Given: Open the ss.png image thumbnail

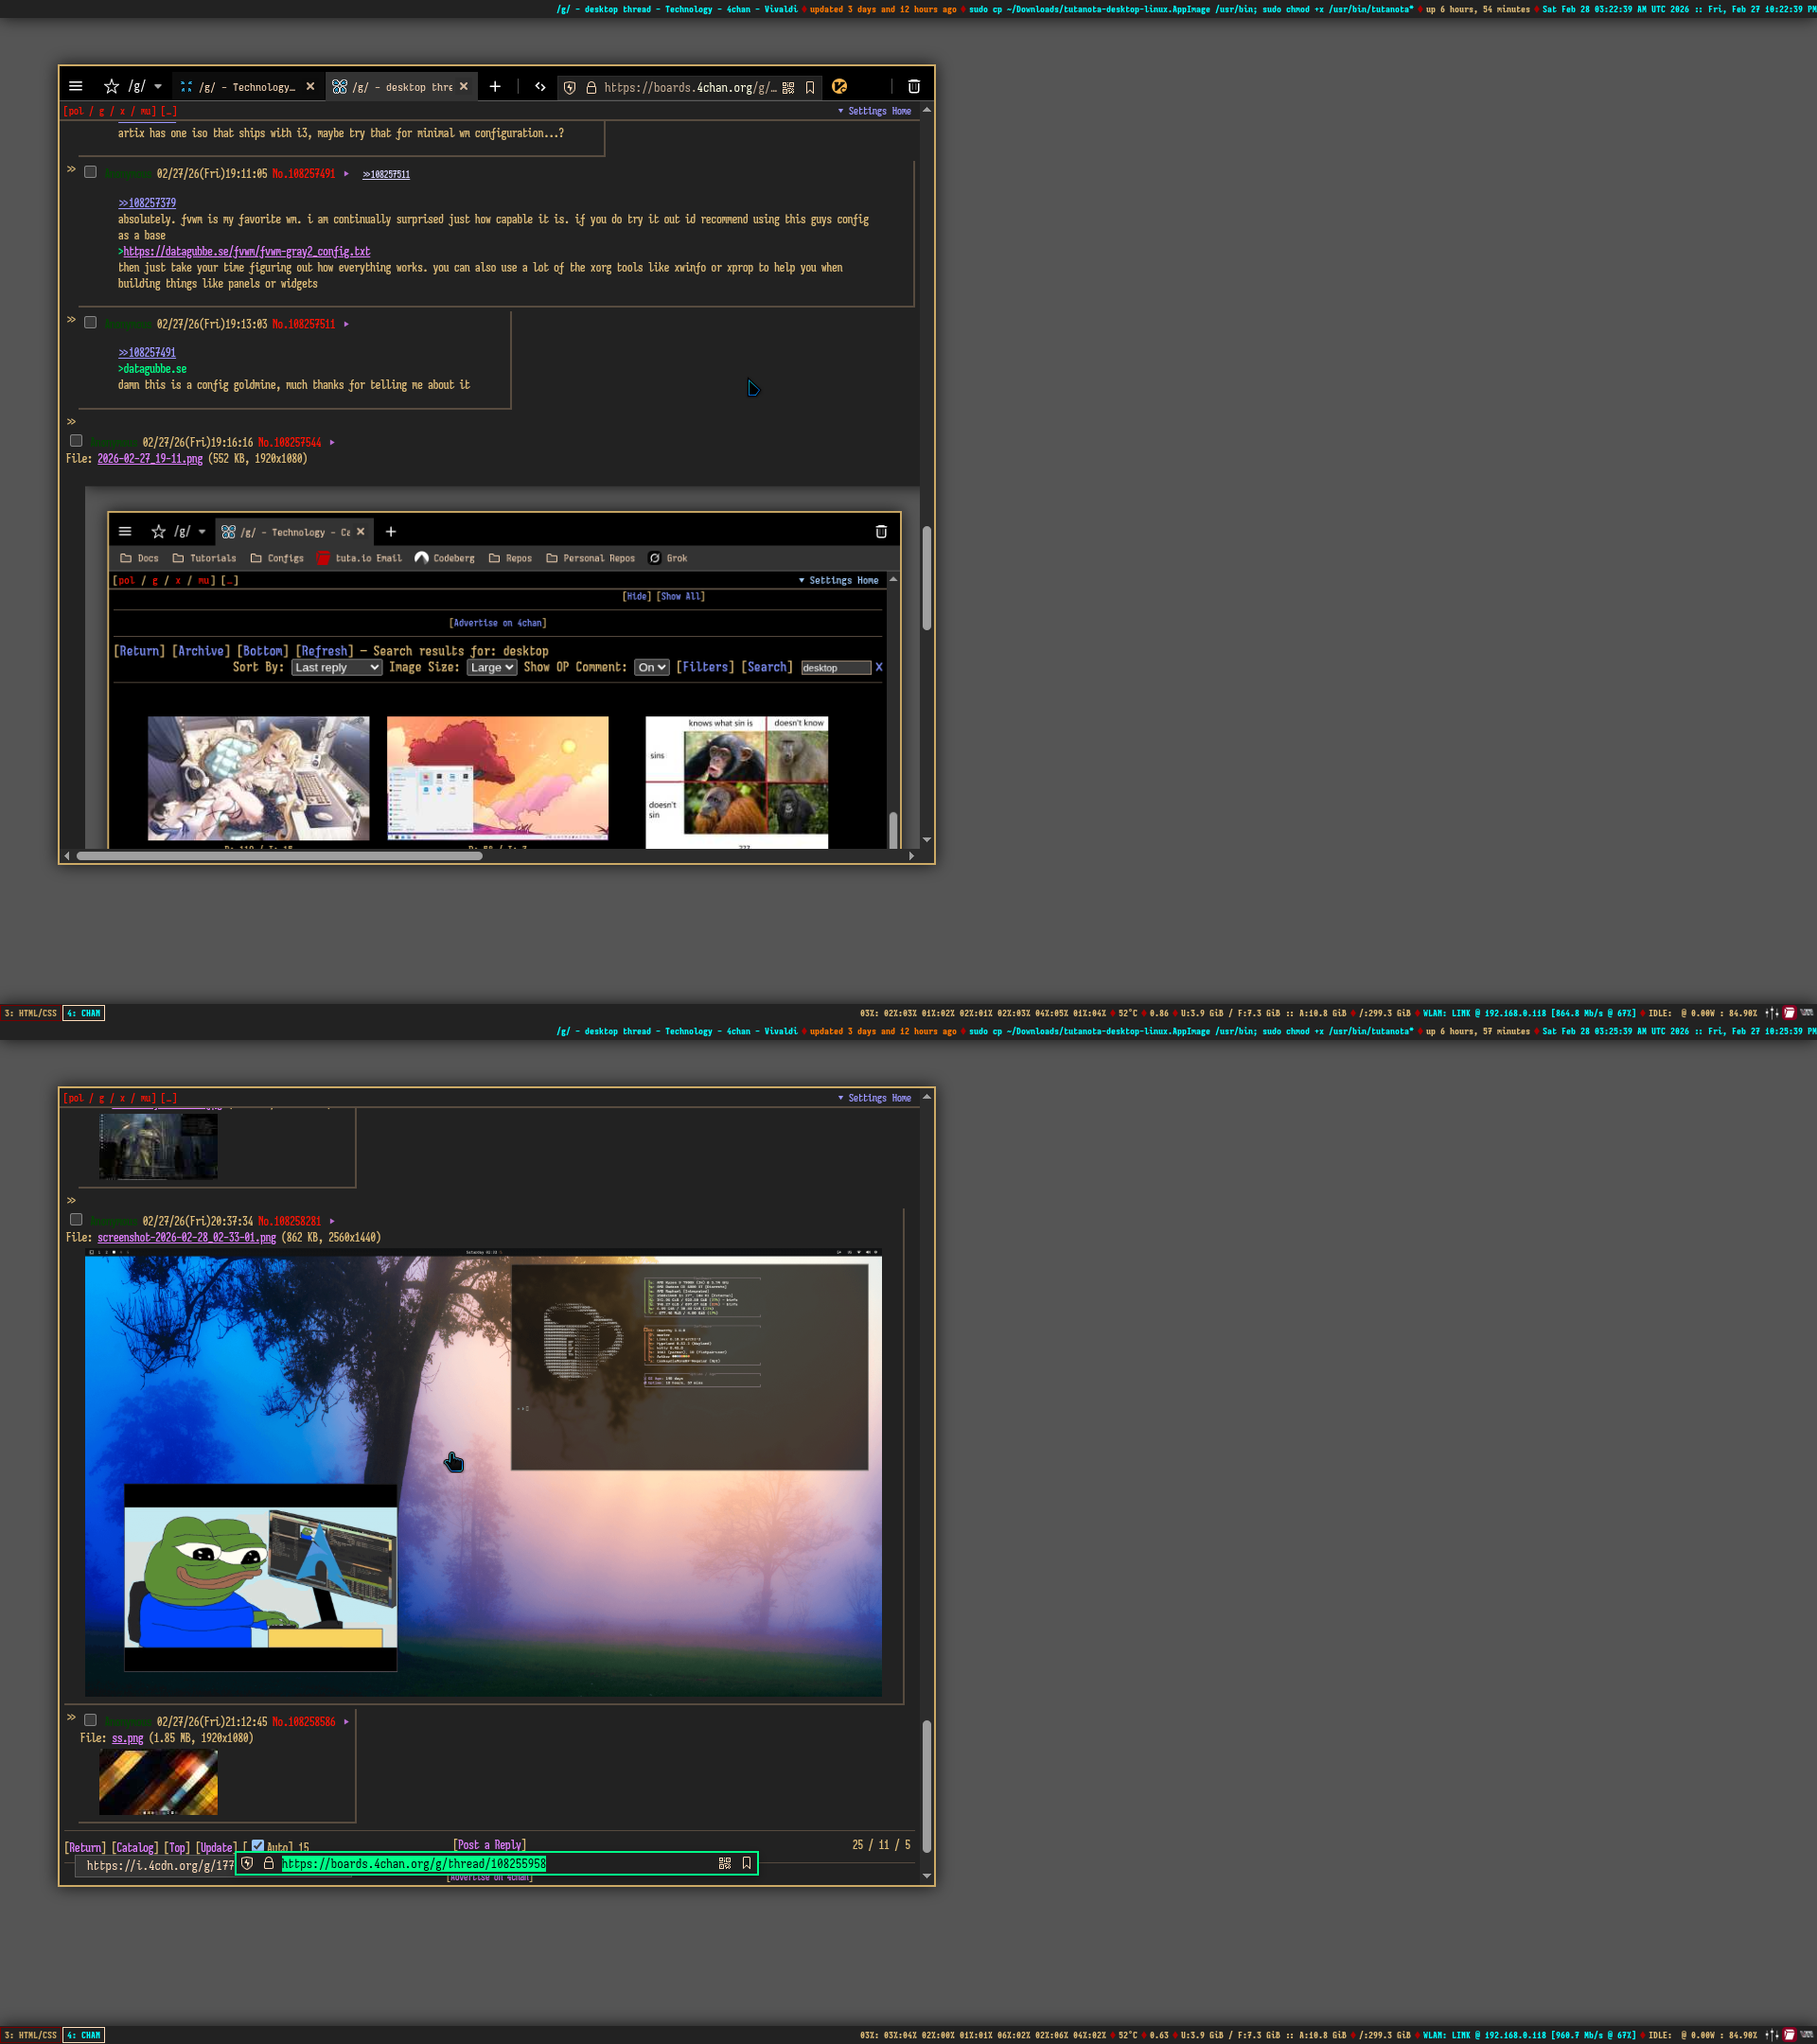Looking at the screenshot, I should [x=158, y=1782].
